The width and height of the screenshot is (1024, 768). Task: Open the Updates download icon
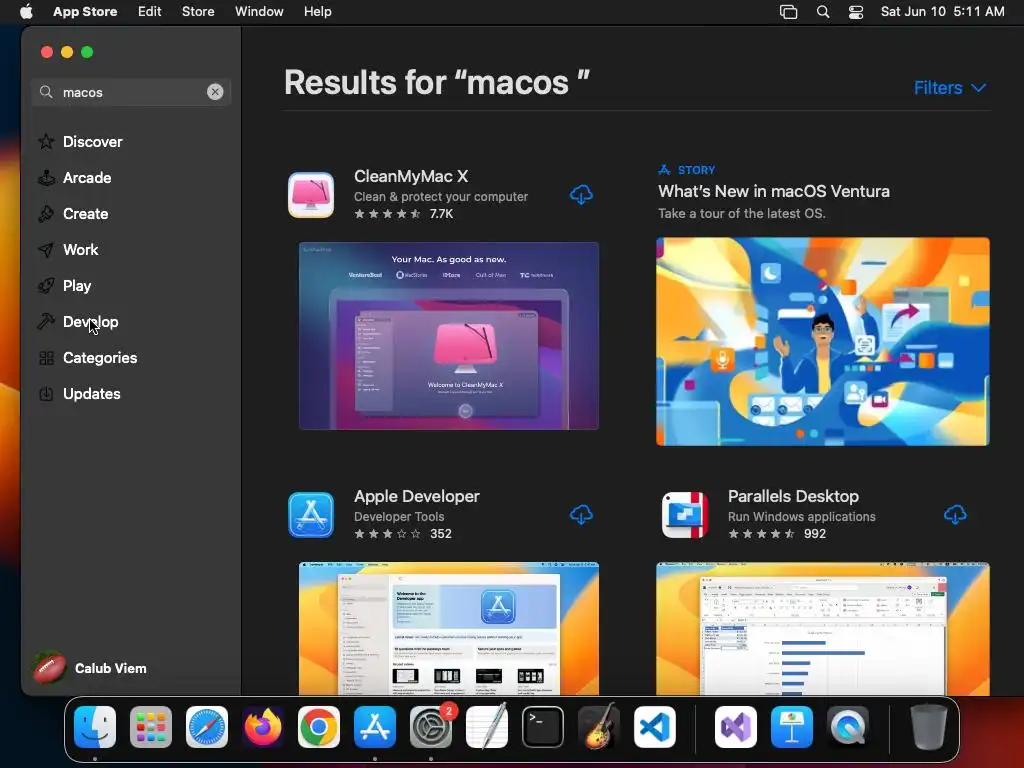pyautogui.click(x=46, y=394)
